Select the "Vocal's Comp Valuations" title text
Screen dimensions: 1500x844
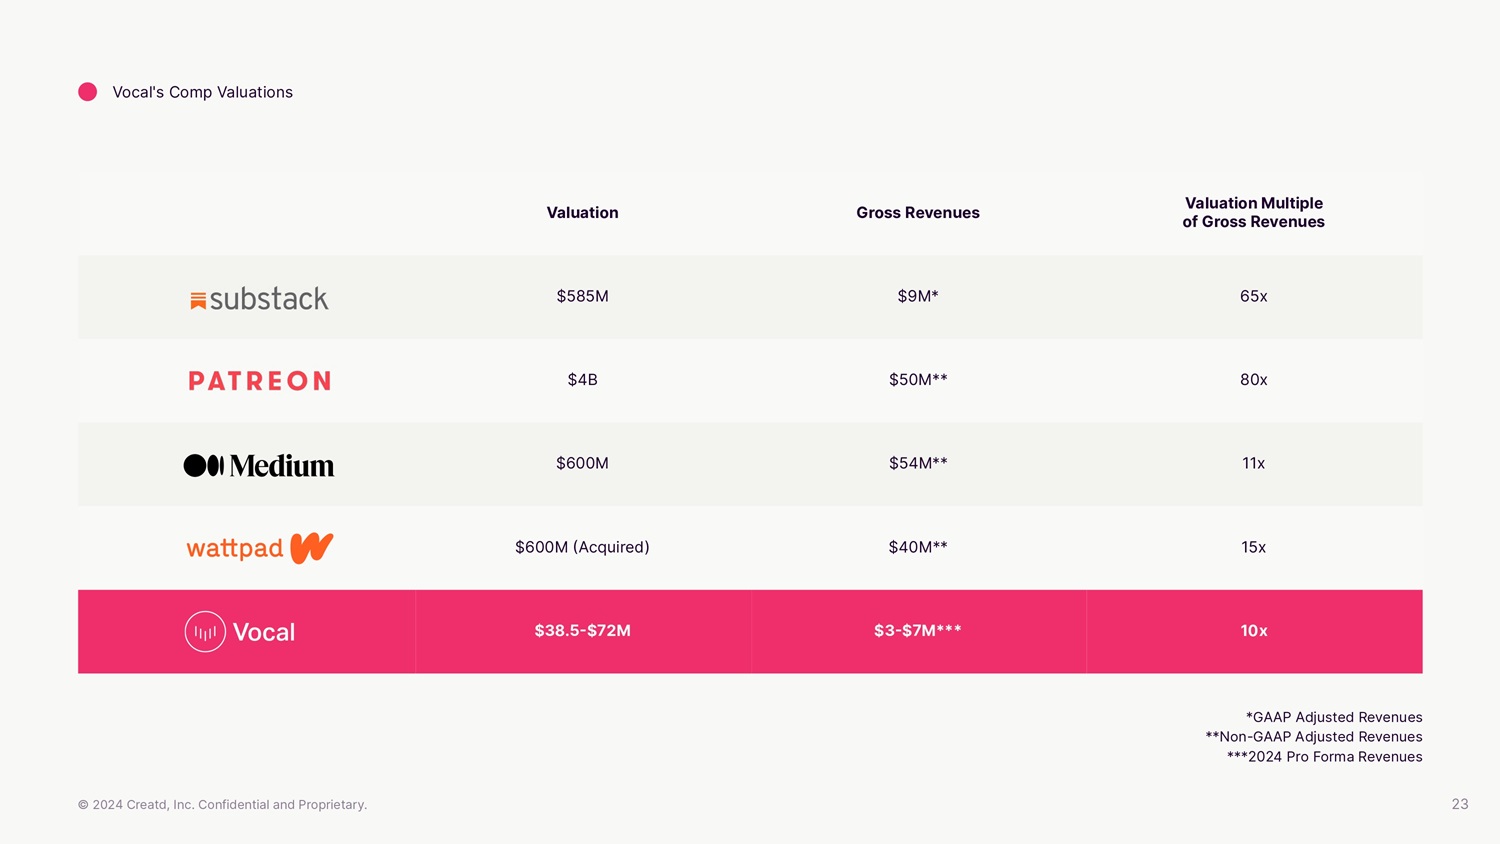click(x=202, y=92)
